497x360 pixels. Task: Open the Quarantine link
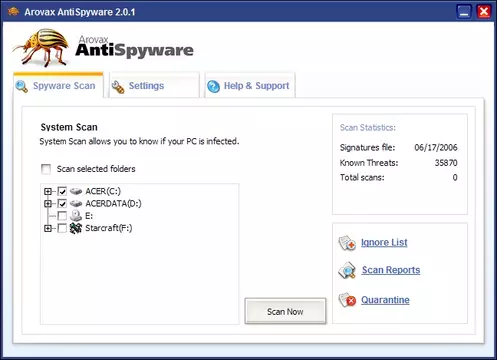(x=385, y=300)
